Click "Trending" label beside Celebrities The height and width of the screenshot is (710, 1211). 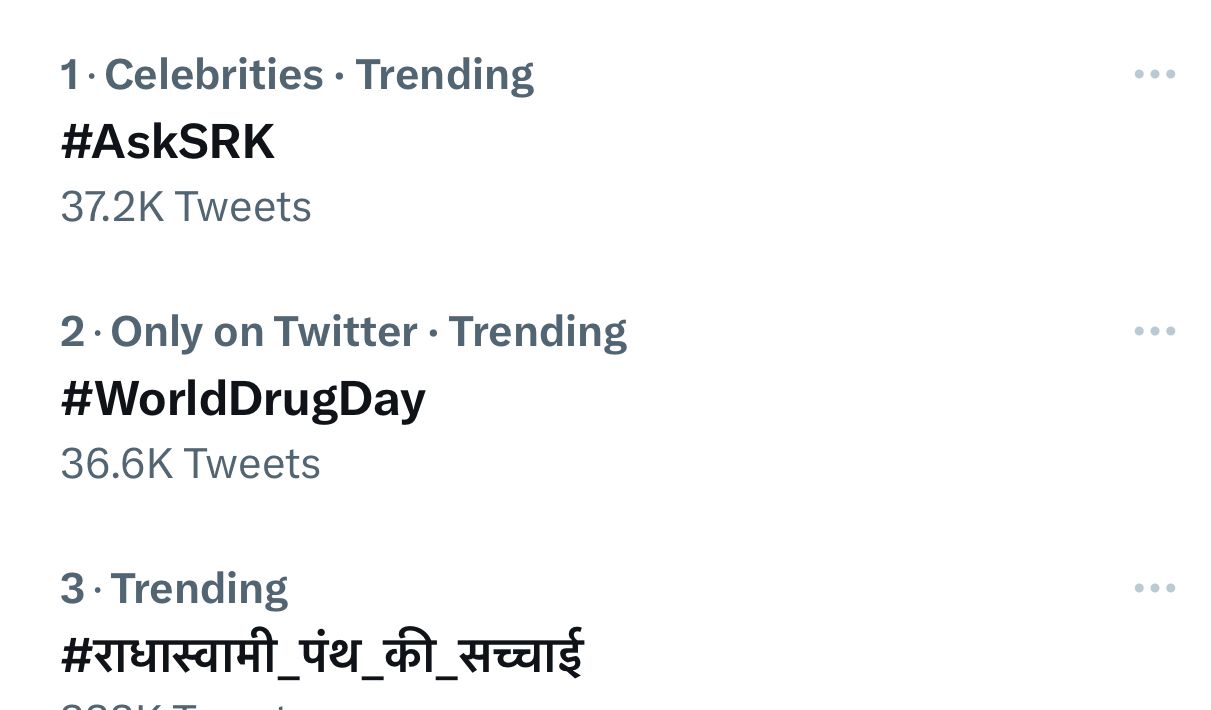coord(444,75)
